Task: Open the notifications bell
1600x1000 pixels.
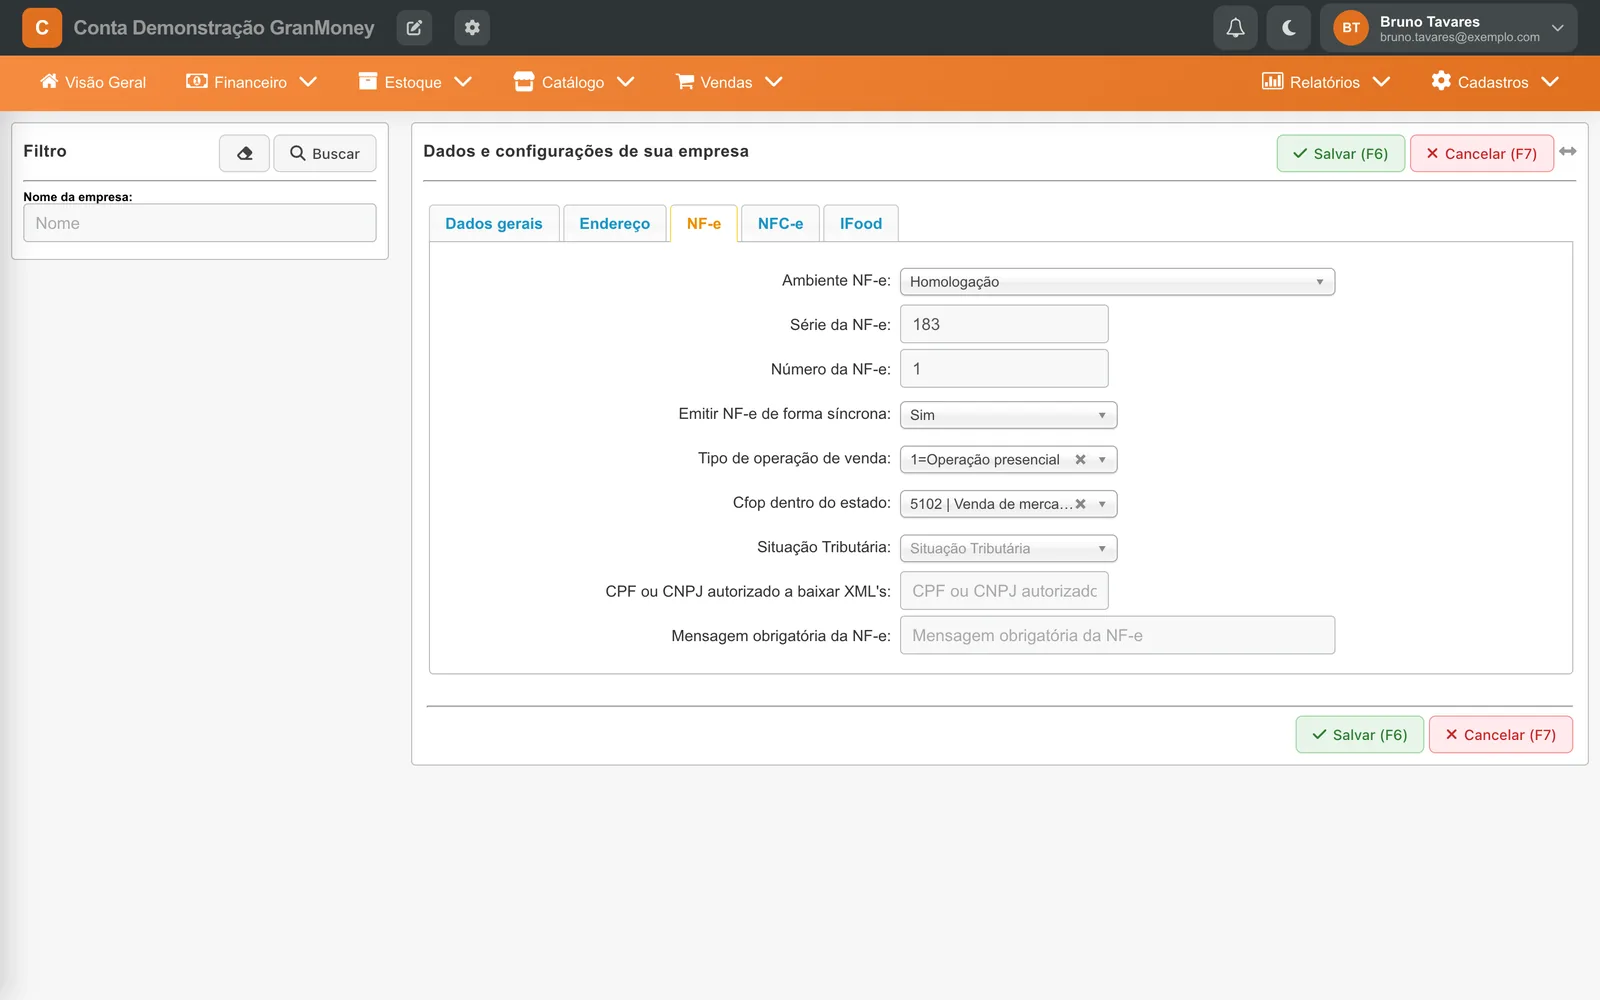Action: [1235, 28]
